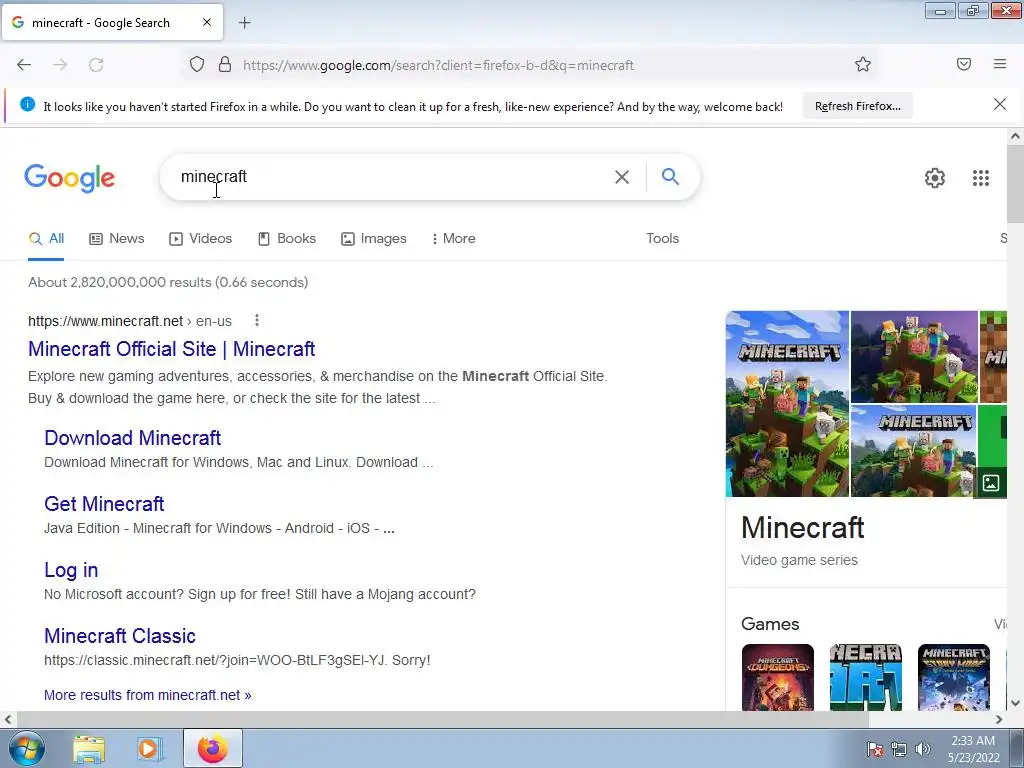
Task: Reload the current page
Action: [96, 65]
